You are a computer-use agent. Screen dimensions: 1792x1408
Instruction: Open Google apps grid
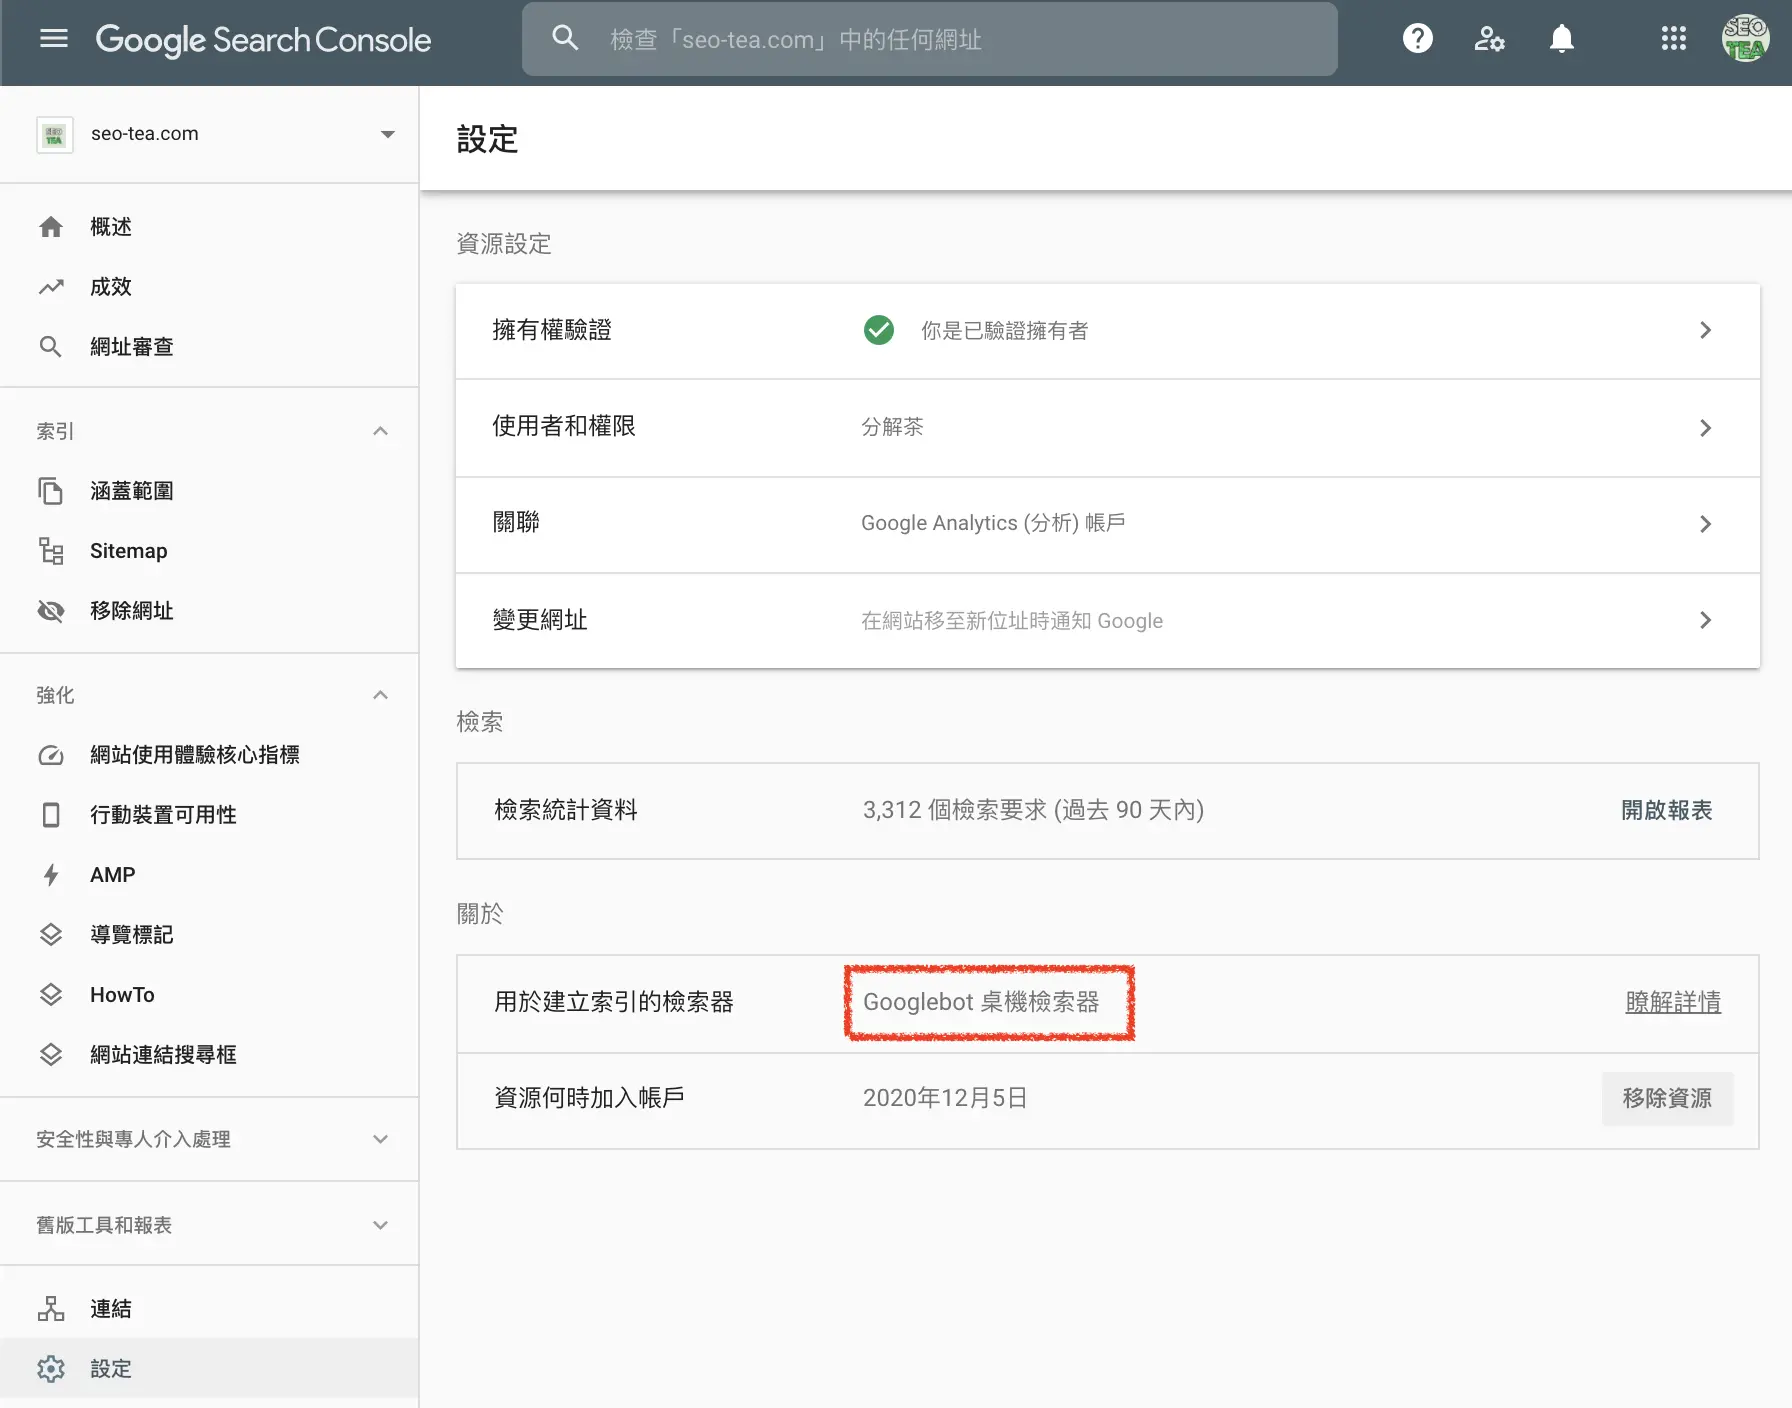1673,39
